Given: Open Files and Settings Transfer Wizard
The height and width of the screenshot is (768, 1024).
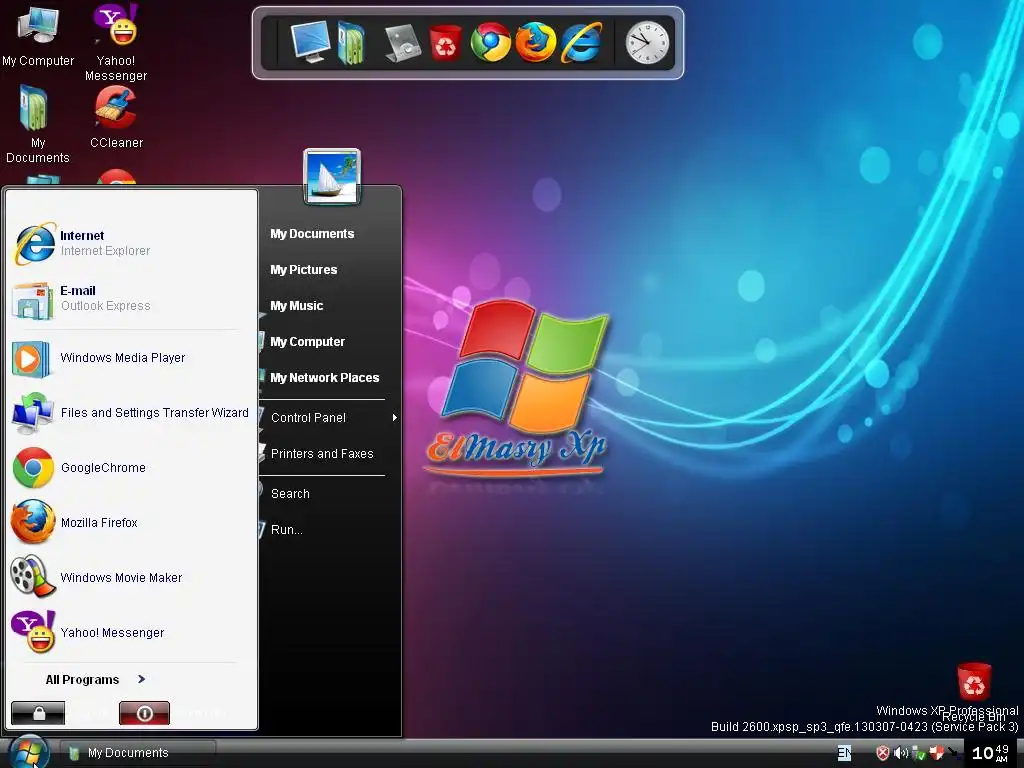Looking at the screenshot, I should (x=132, y=413).
